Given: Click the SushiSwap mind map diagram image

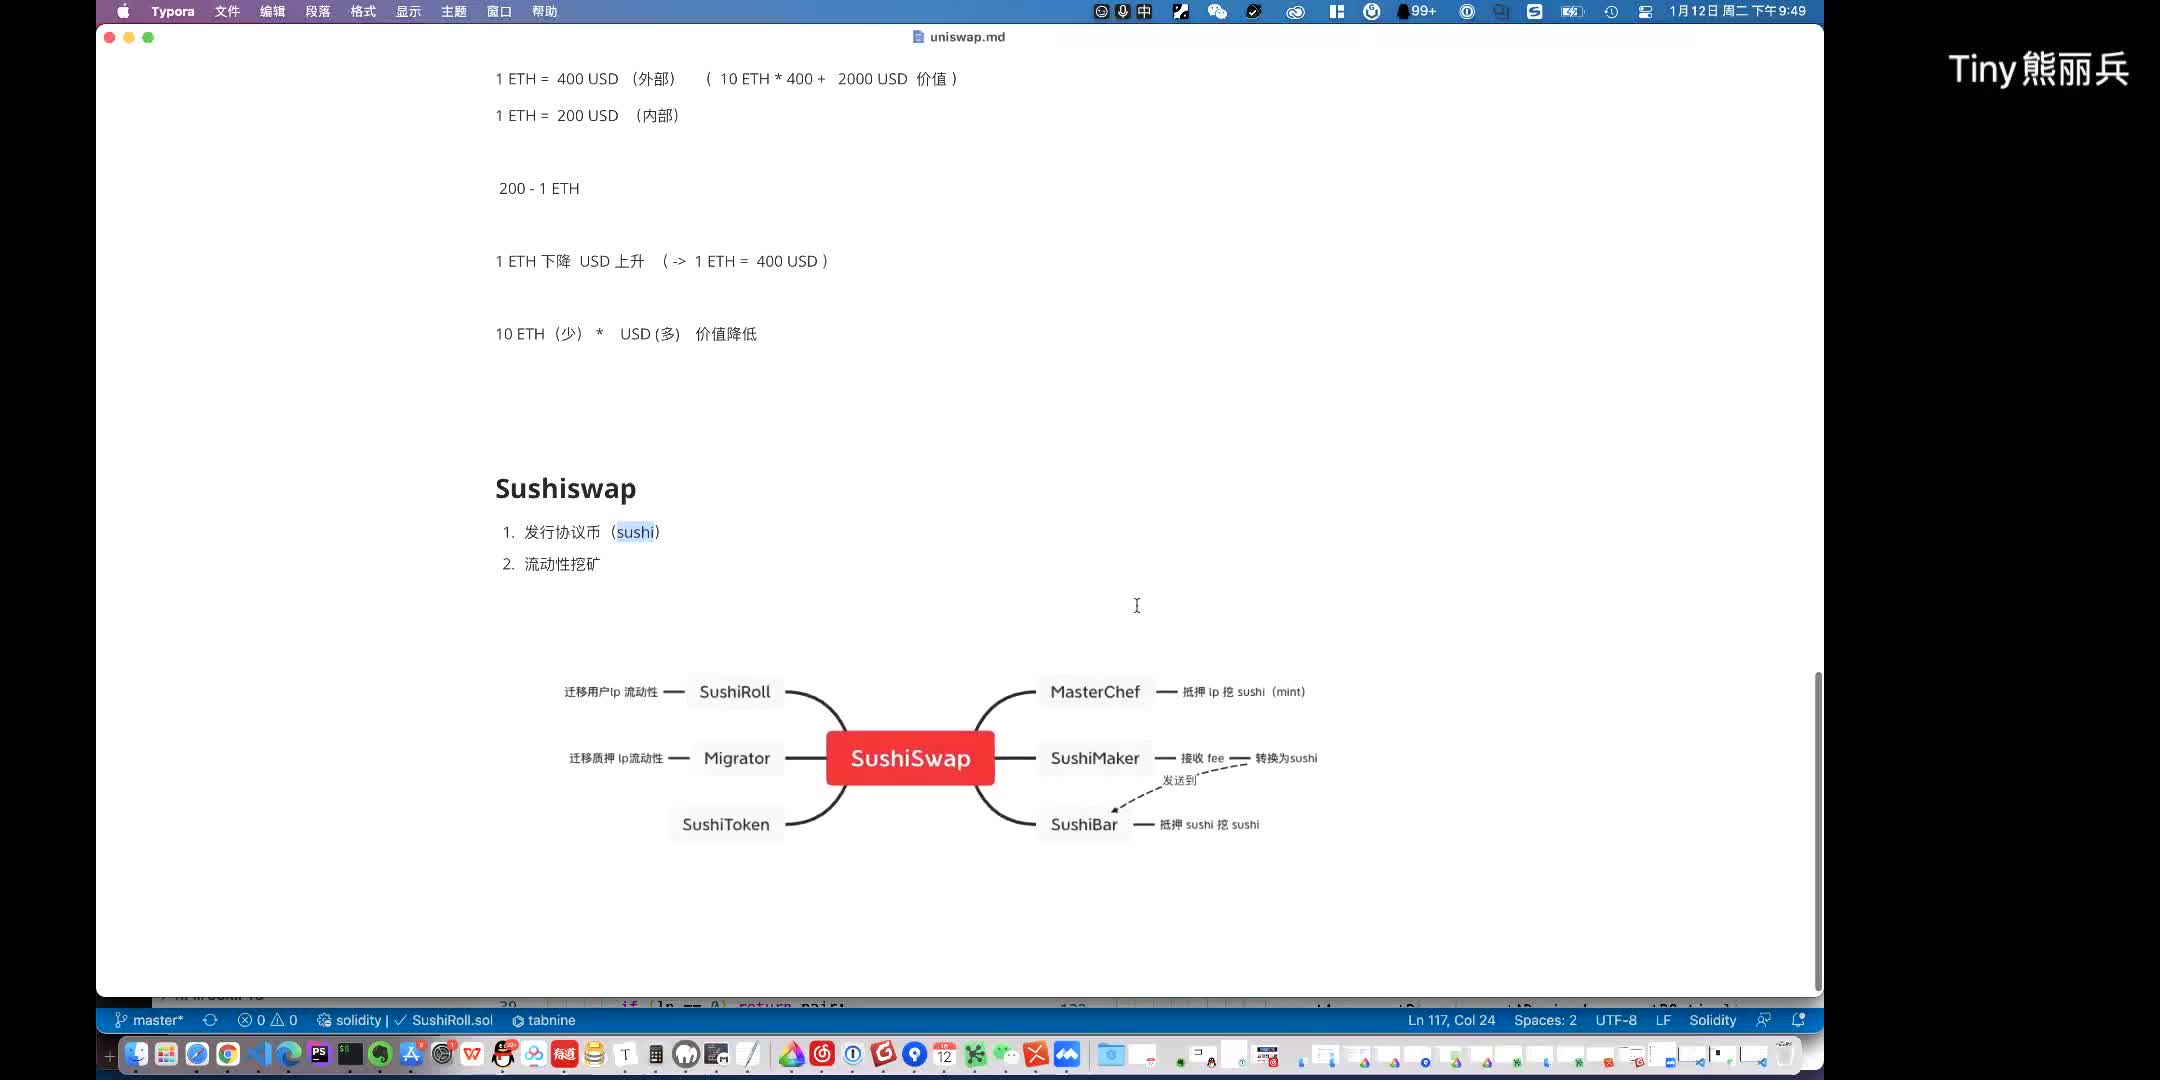Looking at the screenshot, I should (x=940, y=758).
